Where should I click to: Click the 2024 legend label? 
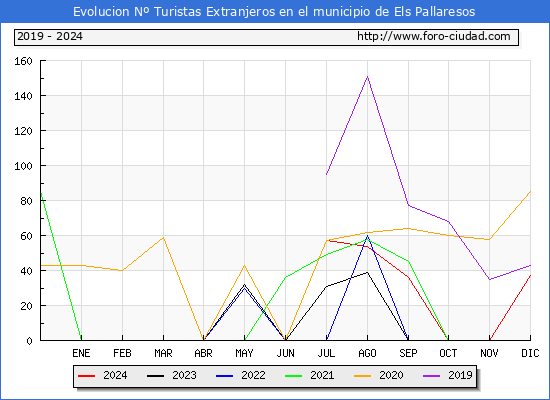pos(115,375)
